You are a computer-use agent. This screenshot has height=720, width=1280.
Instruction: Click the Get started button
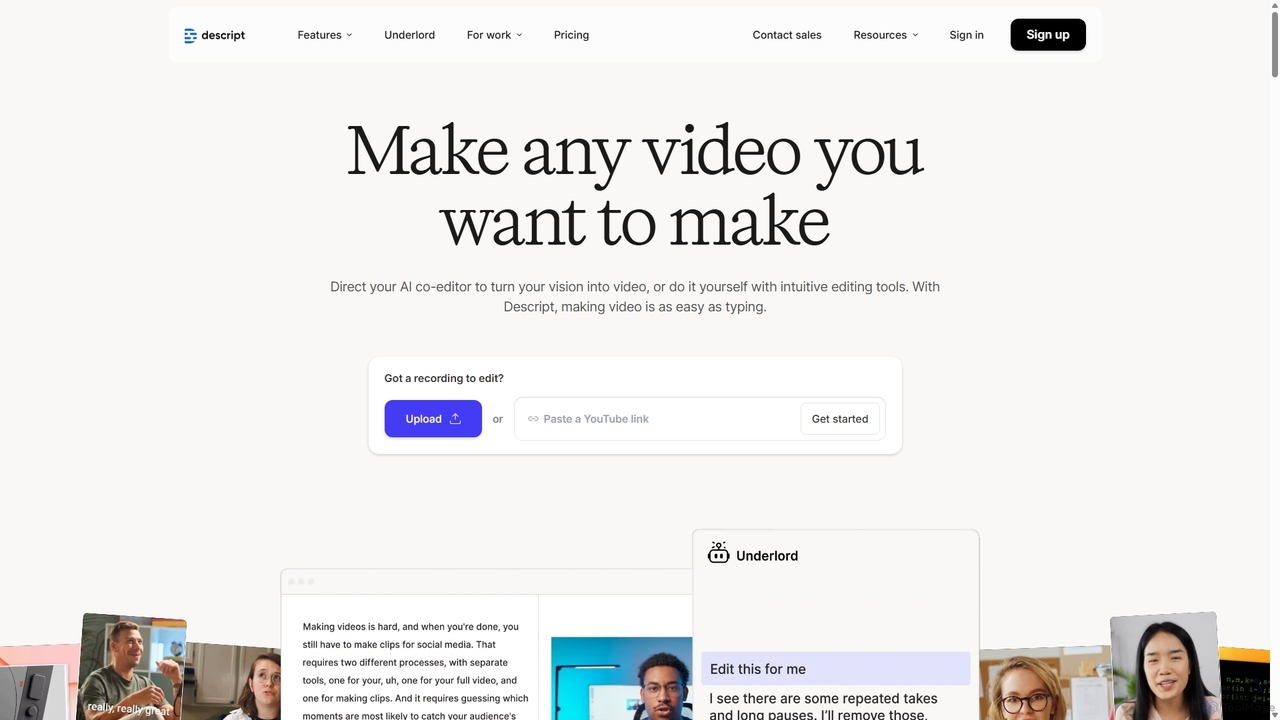click(x=840, y=419)
